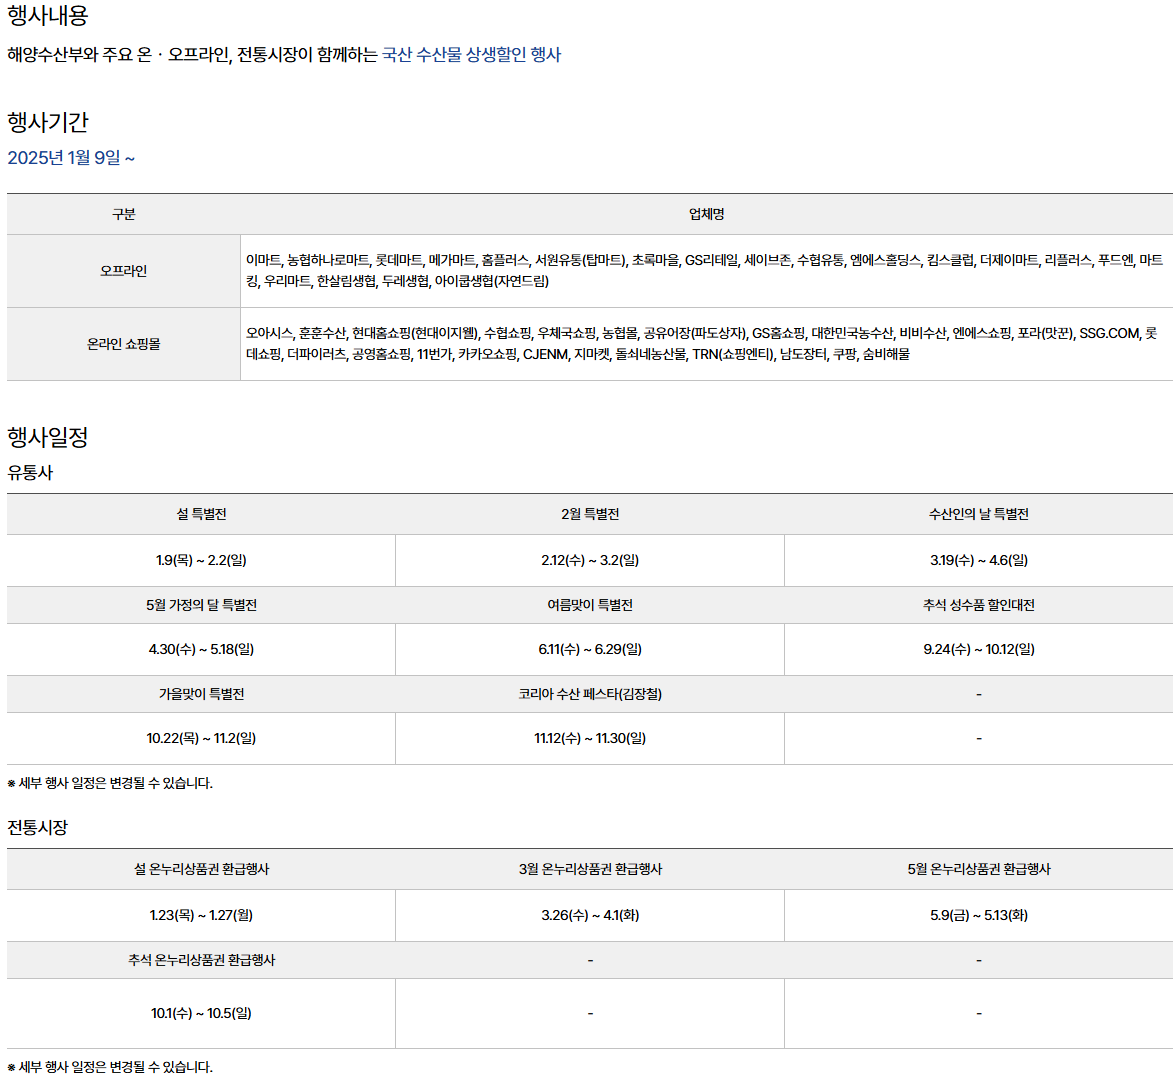1176x1081 pixels.
Task: Click the 업체명 column header
Action: 706,215
